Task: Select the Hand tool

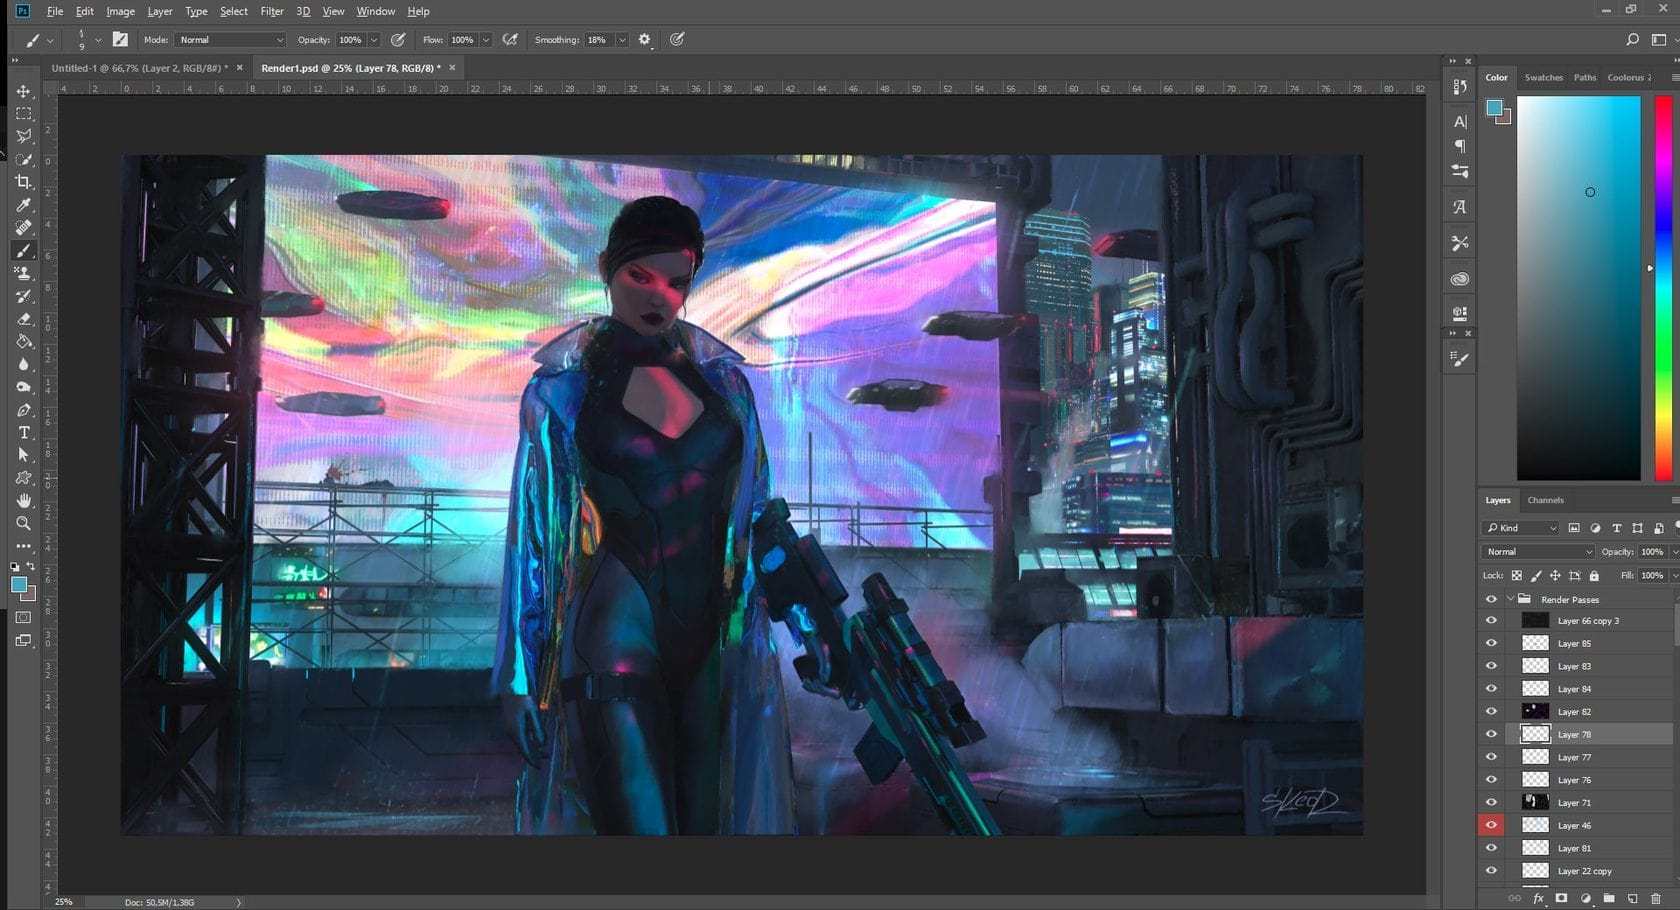Action: point(24,500)
